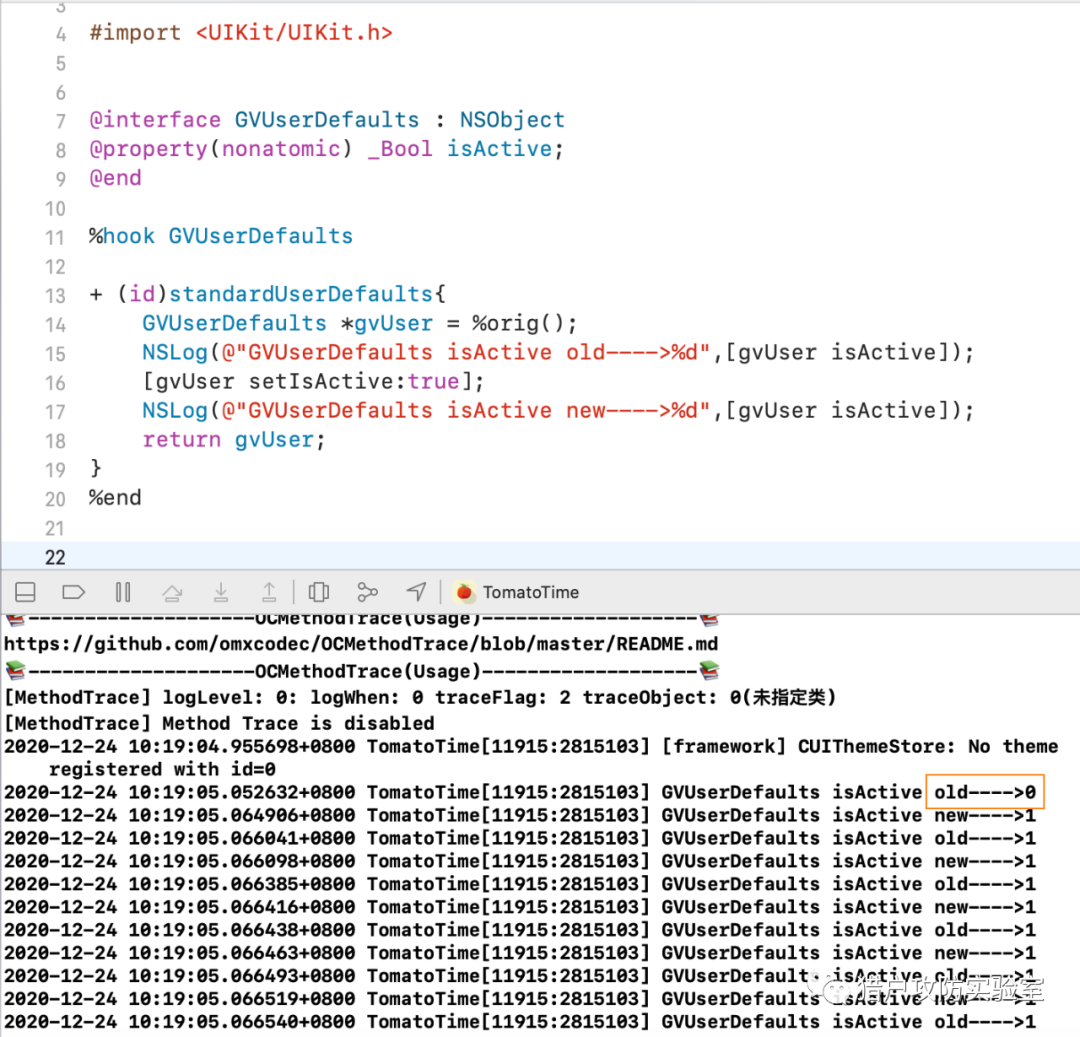Click the Method Trace is disabled log line
This screenshot has height=1037, width=1080.
pos(219,723)
